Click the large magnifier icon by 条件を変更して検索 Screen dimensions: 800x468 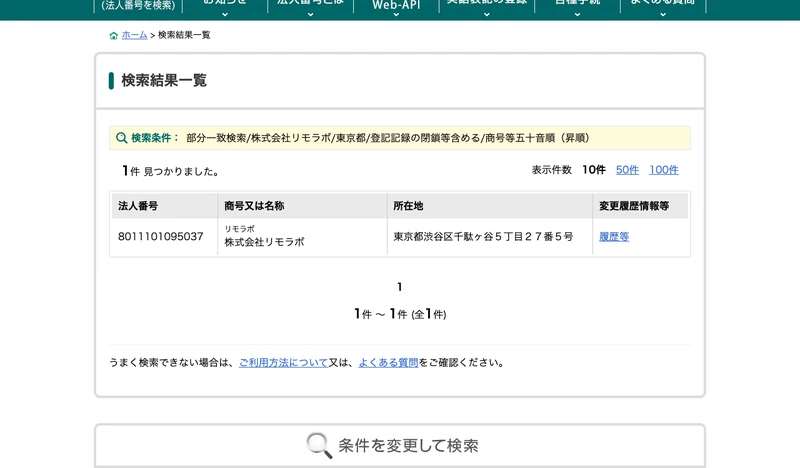(x=319, y=446)
